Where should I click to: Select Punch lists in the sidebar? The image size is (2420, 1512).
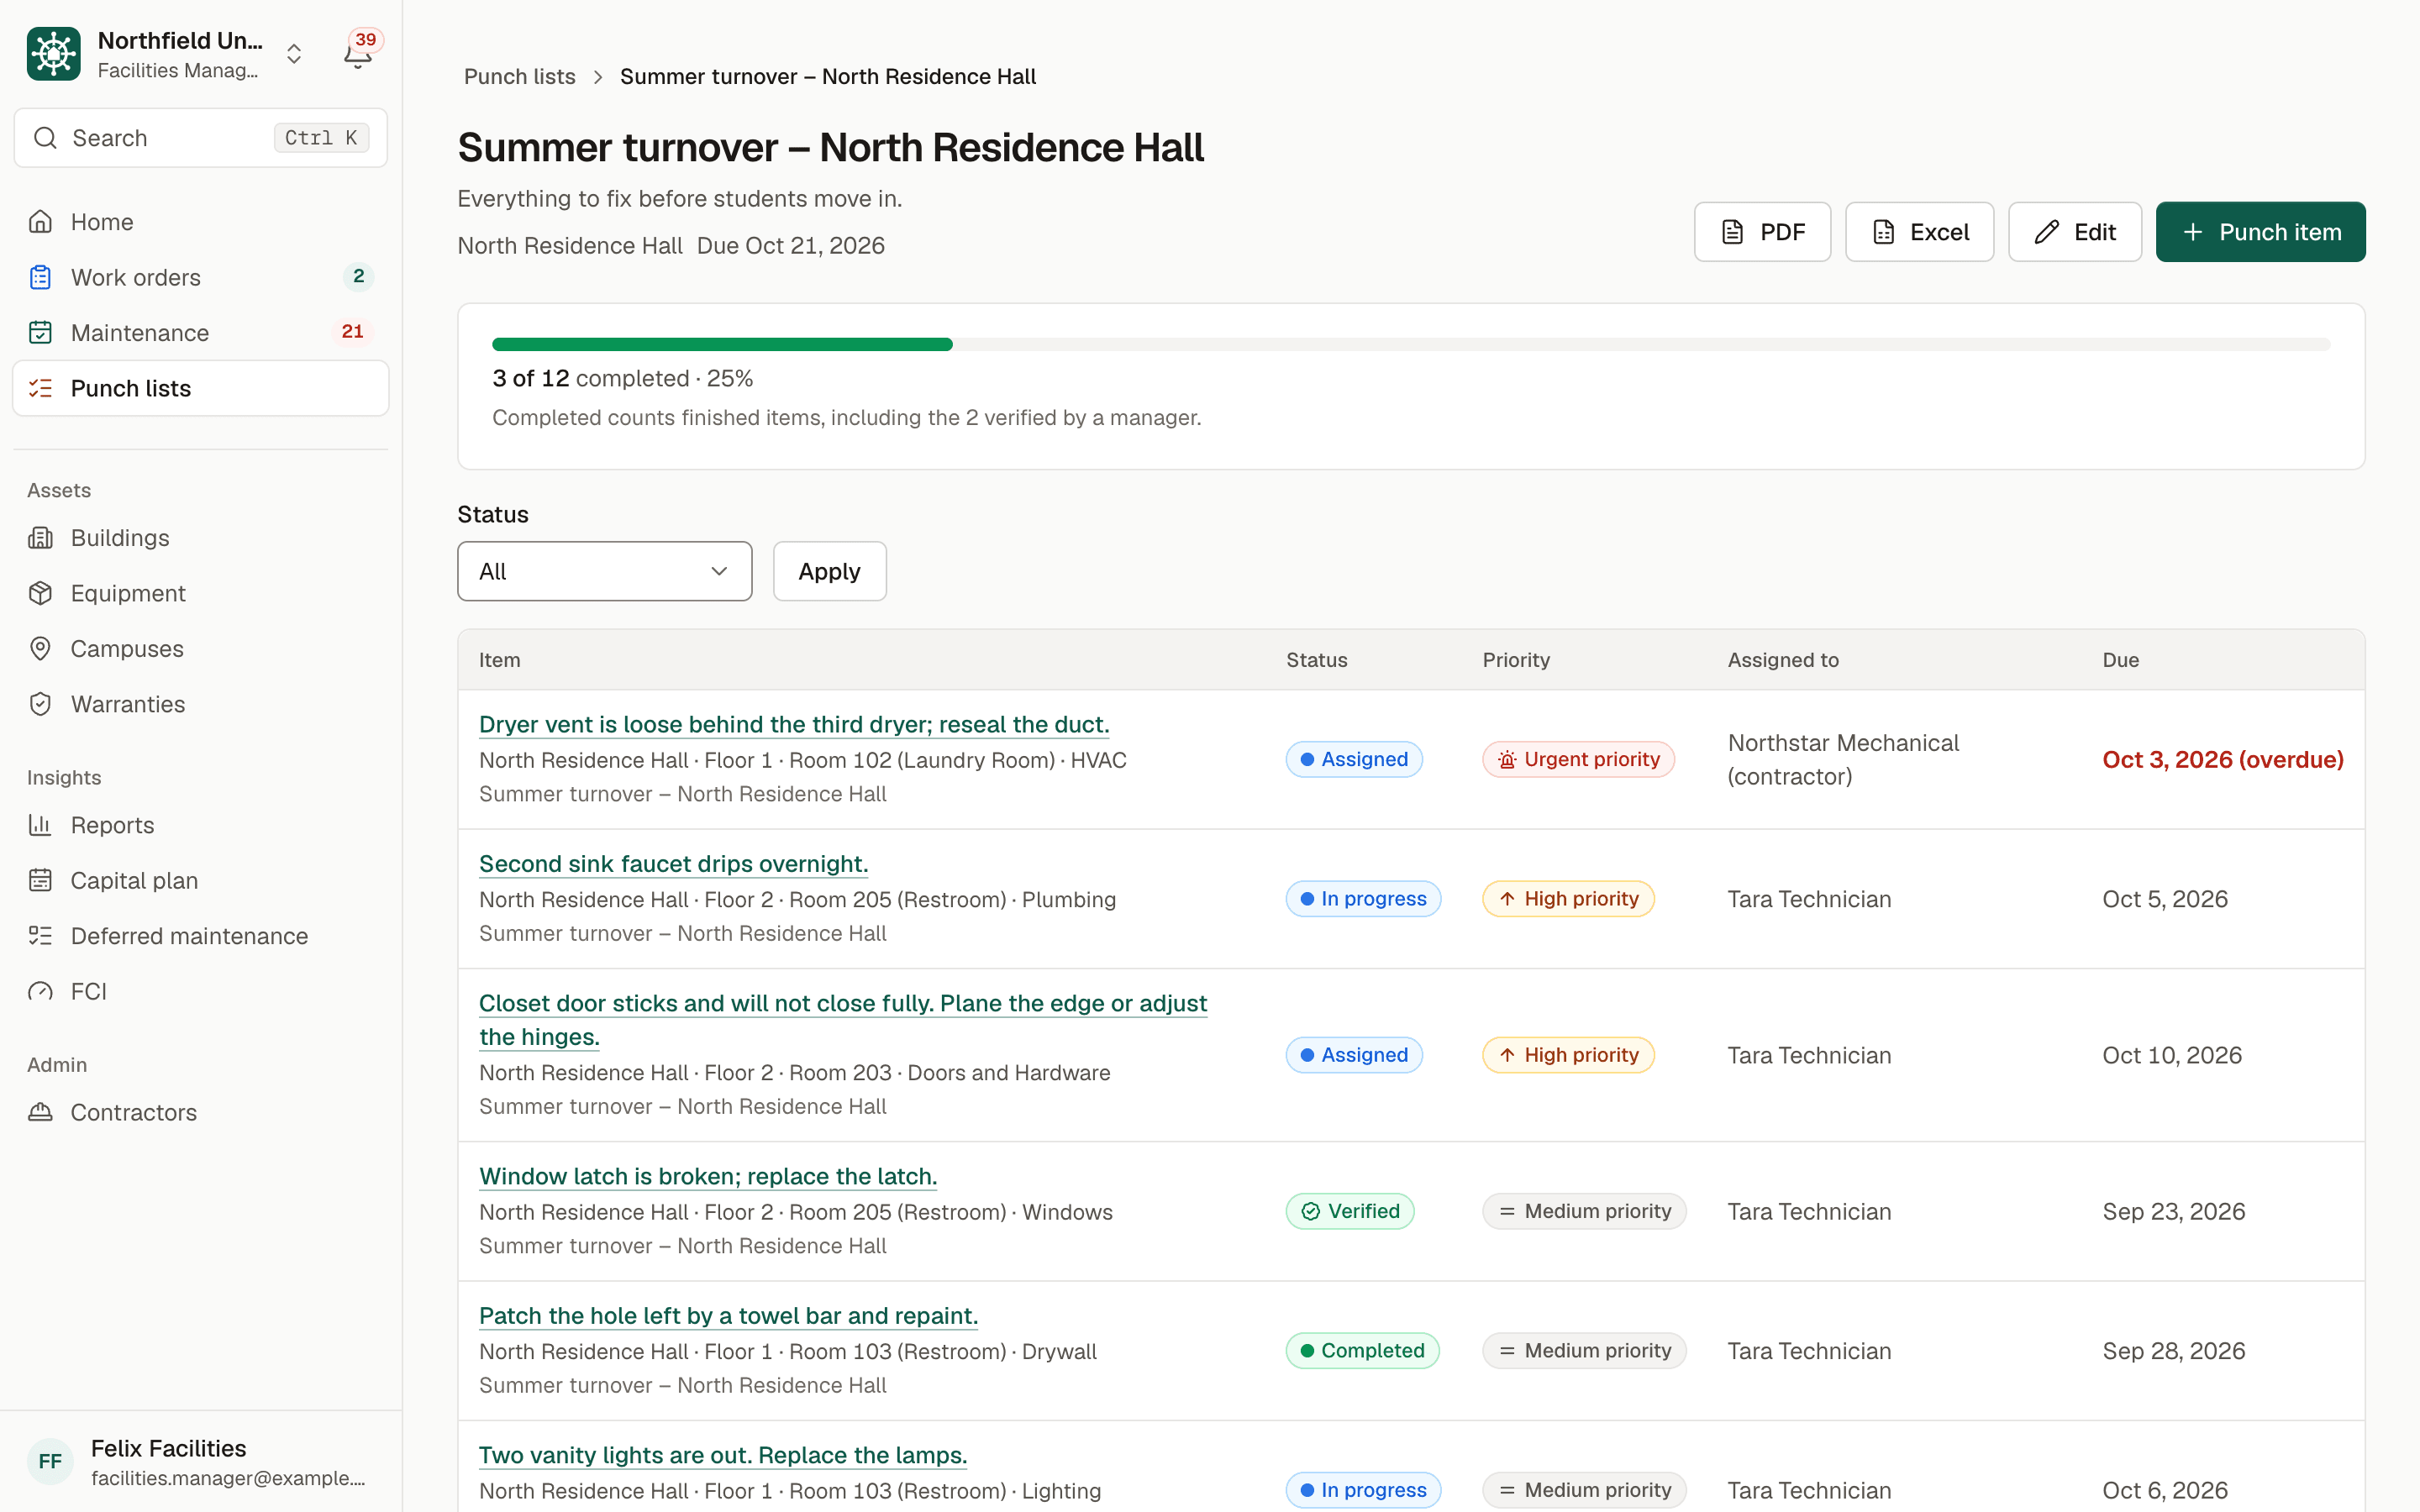coord(201,388)
